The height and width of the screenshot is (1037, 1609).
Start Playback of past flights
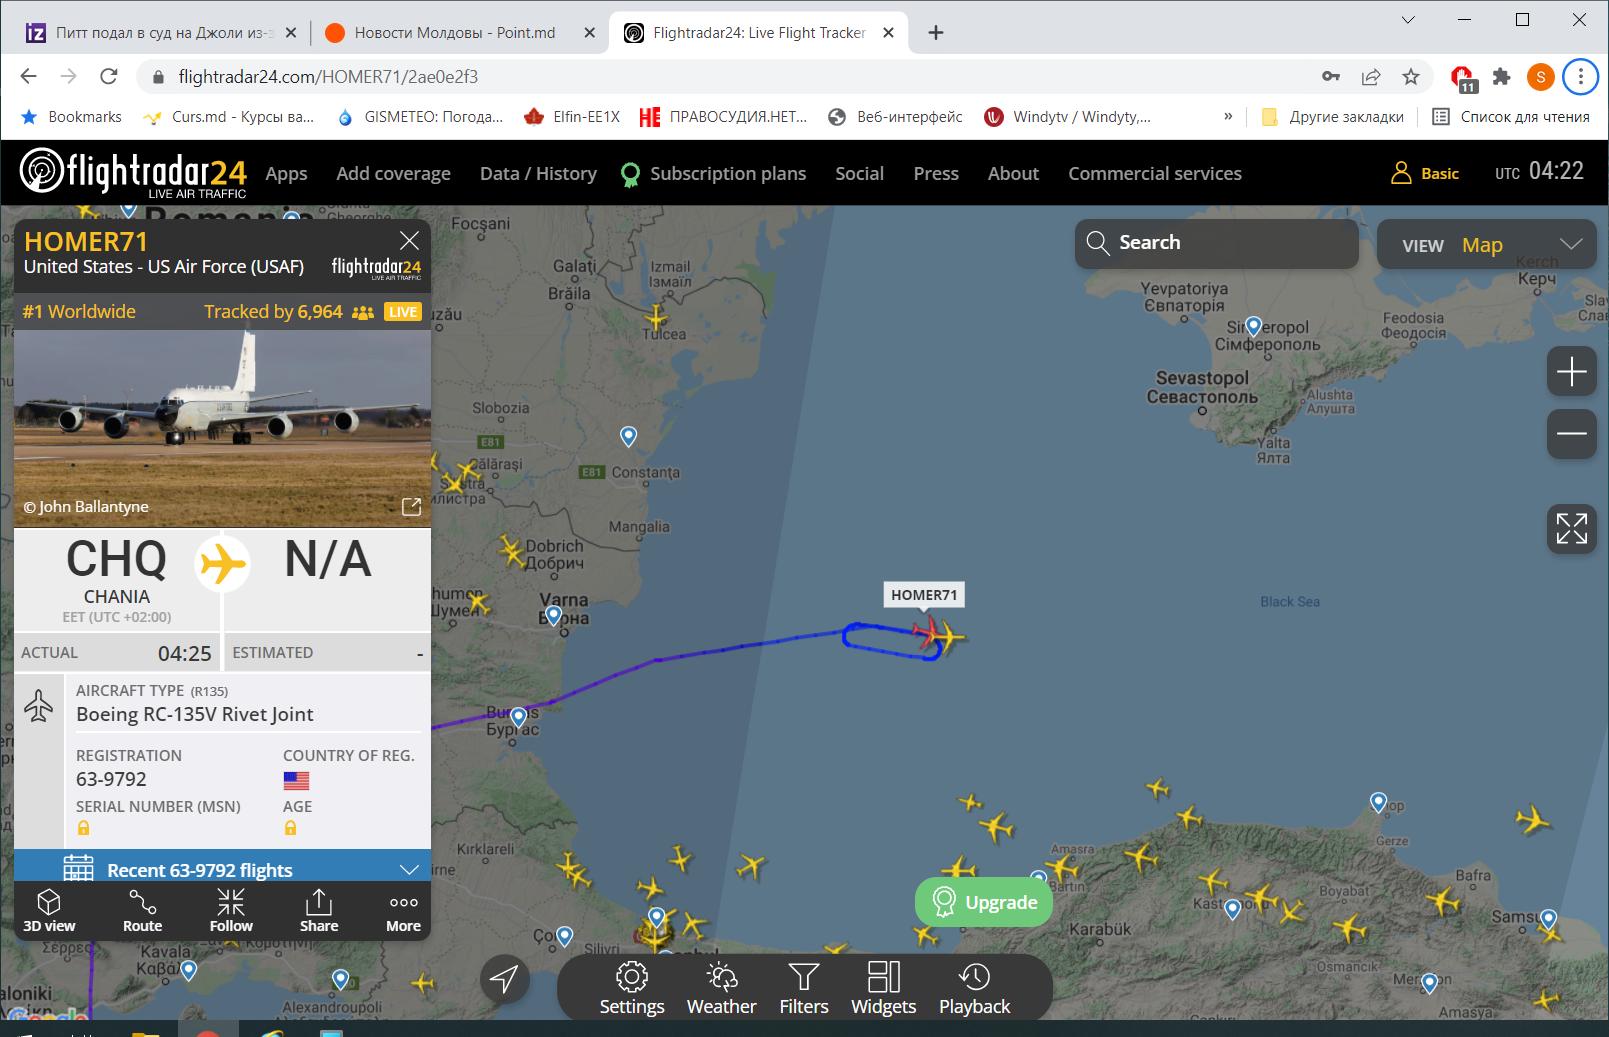point(975,989)
